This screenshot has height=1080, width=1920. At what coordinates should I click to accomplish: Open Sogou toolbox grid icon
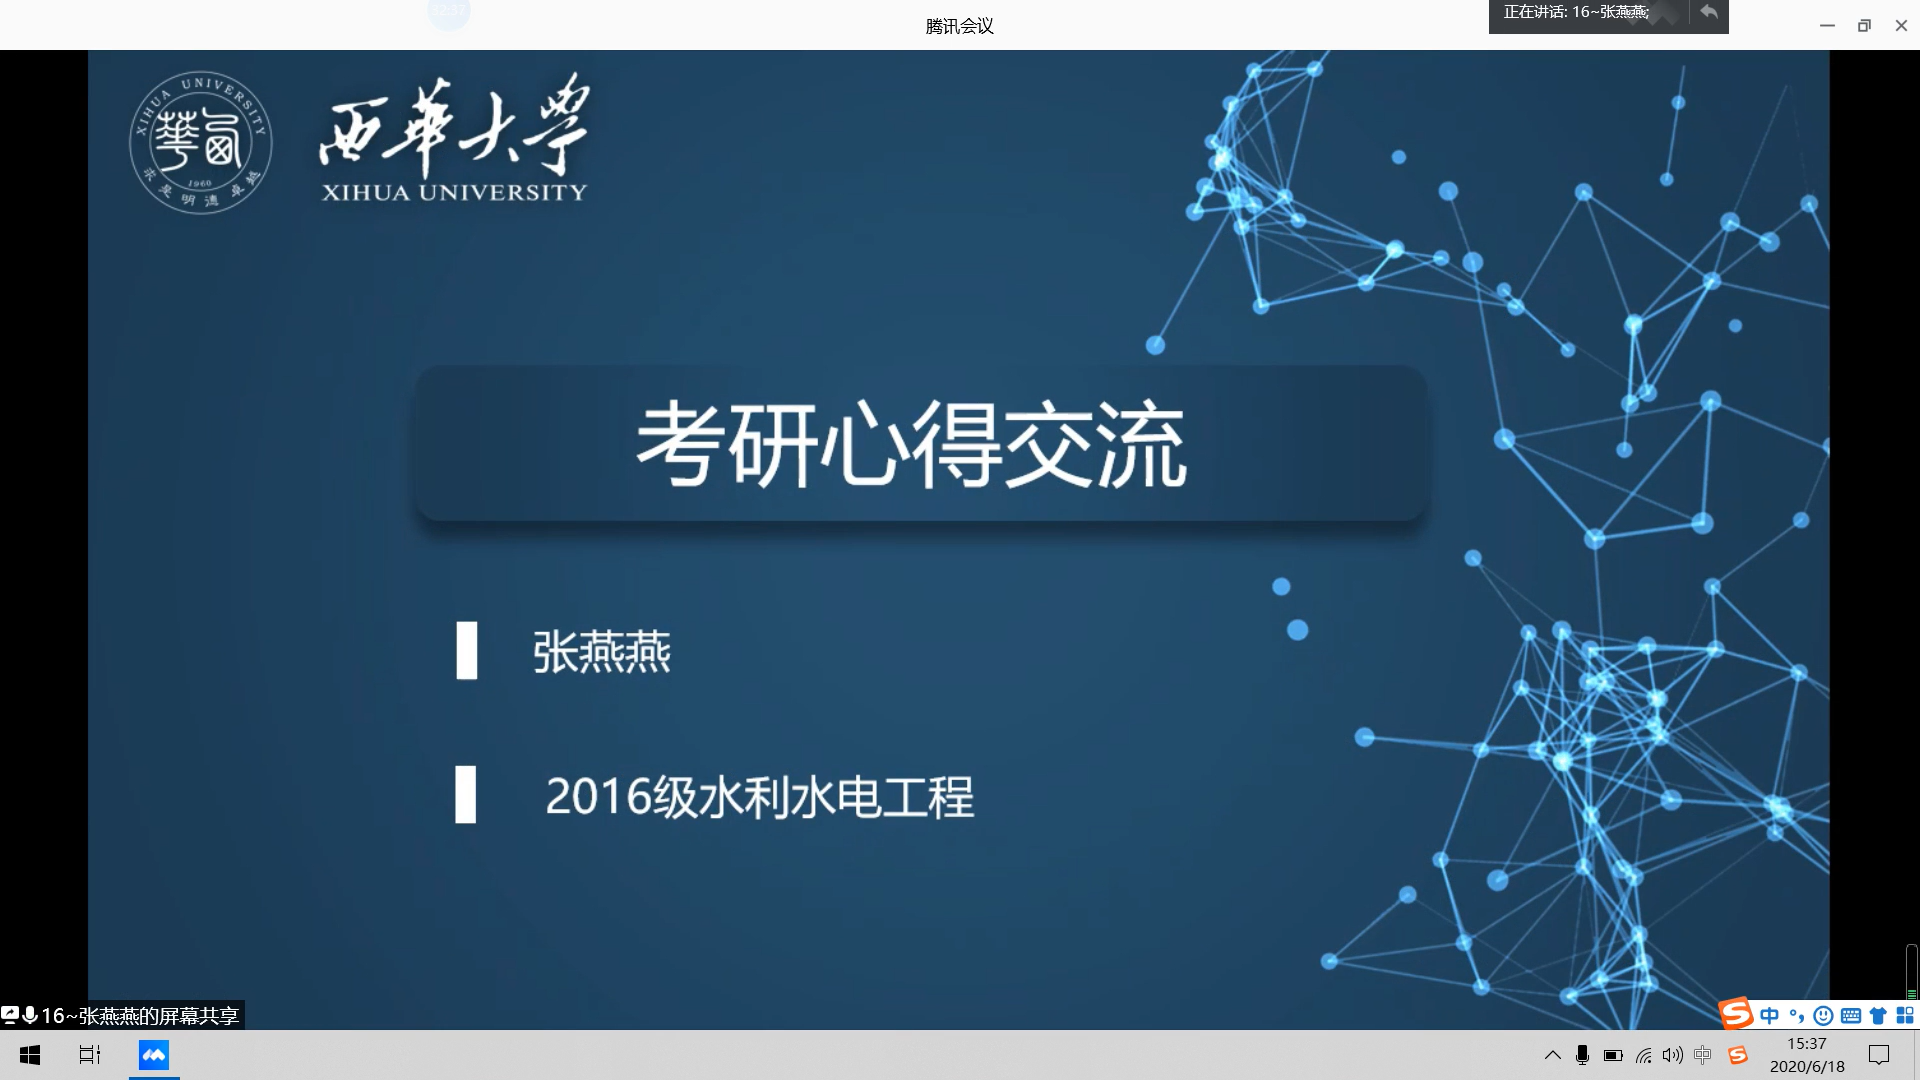click(x=1904, y=1016)
